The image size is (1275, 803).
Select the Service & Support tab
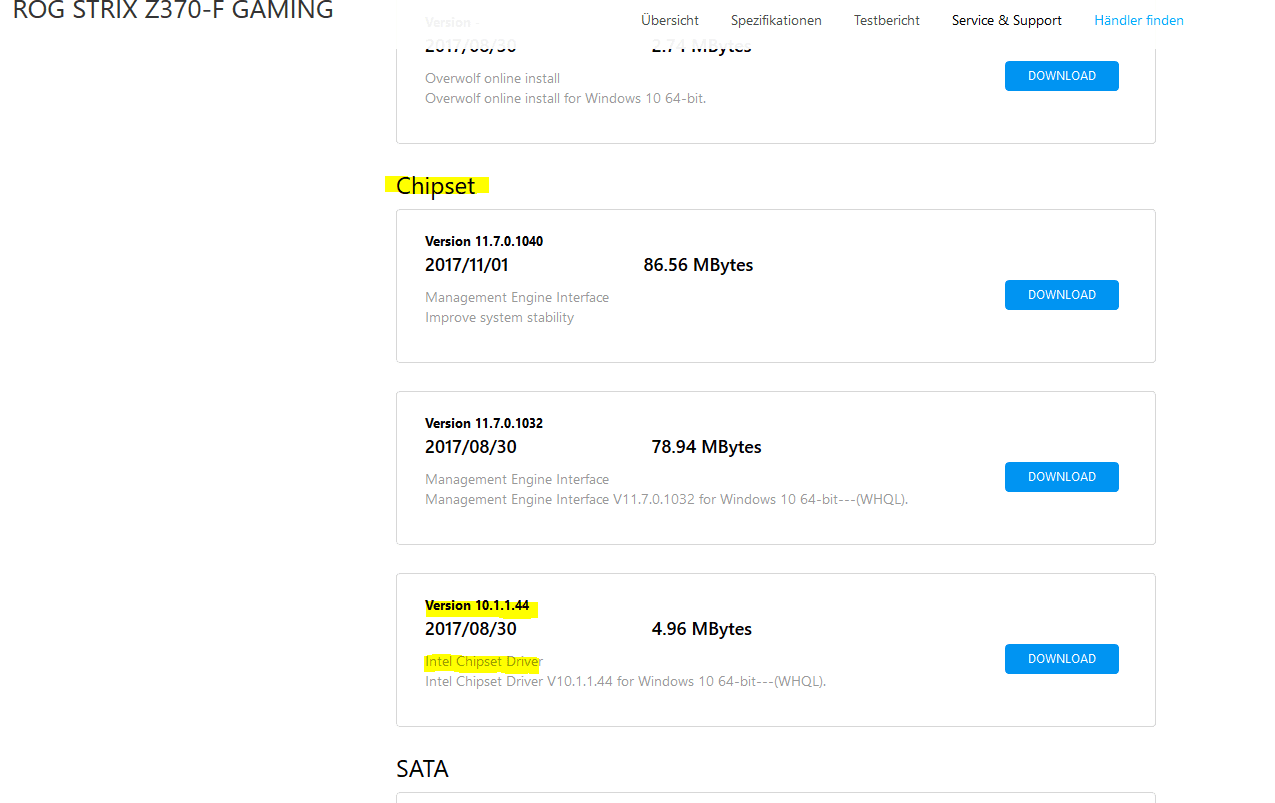1007,20
